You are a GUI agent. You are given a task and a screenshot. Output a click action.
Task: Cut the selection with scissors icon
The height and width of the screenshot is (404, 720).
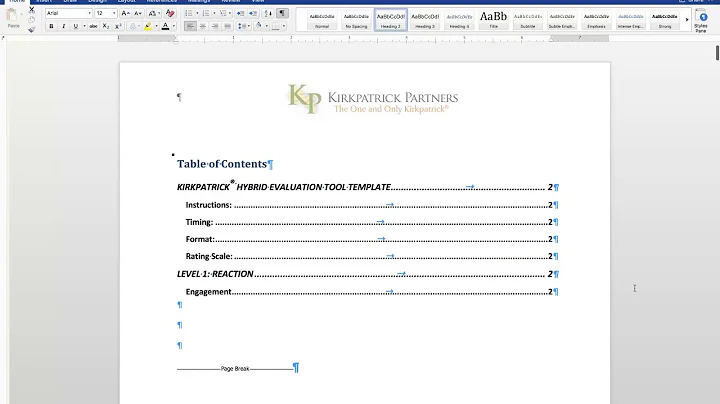click(x=32, y=10)
